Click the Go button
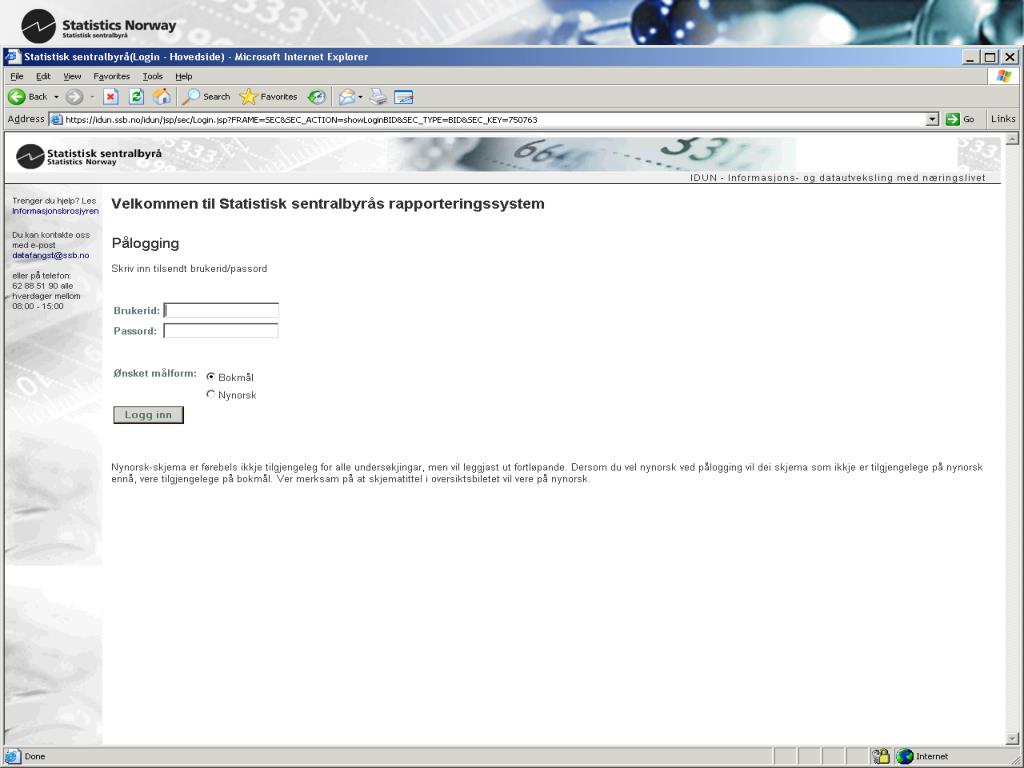 [960, 120]
